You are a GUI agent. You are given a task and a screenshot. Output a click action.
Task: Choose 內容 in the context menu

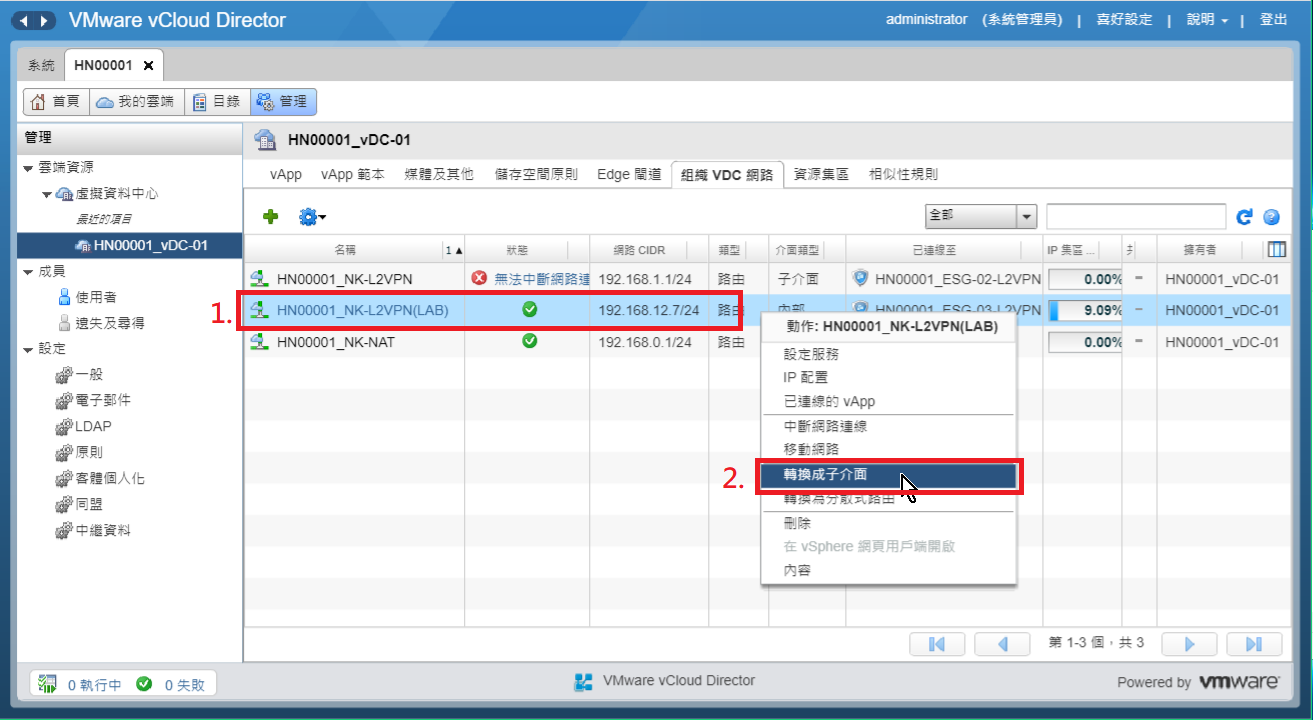797,571
